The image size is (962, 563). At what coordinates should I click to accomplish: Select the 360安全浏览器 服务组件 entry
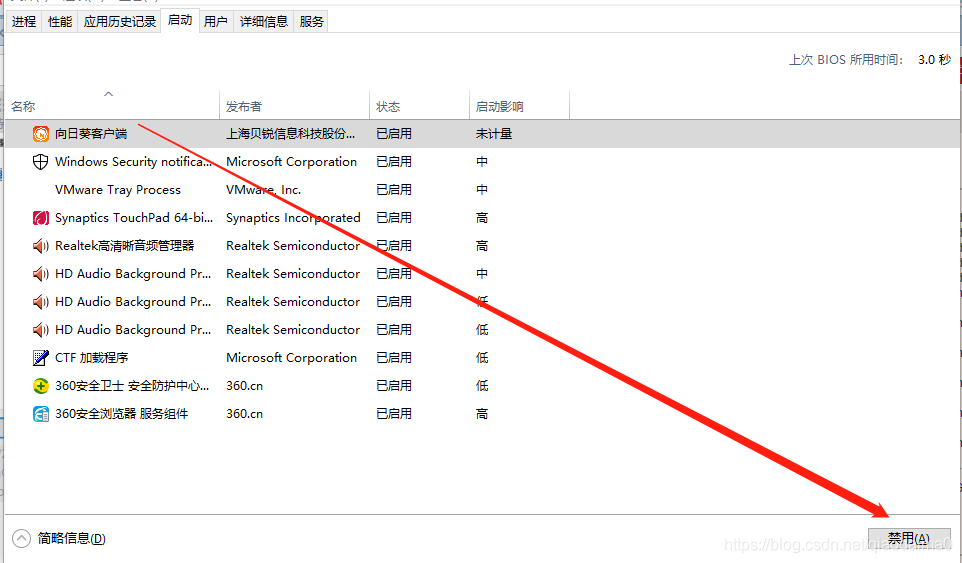point(482,414)
